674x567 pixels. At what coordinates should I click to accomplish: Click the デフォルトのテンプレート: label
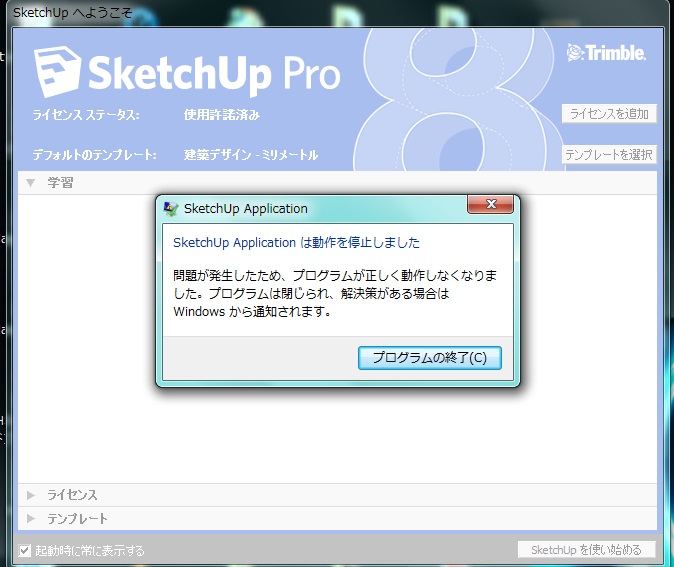coord(95,155)
